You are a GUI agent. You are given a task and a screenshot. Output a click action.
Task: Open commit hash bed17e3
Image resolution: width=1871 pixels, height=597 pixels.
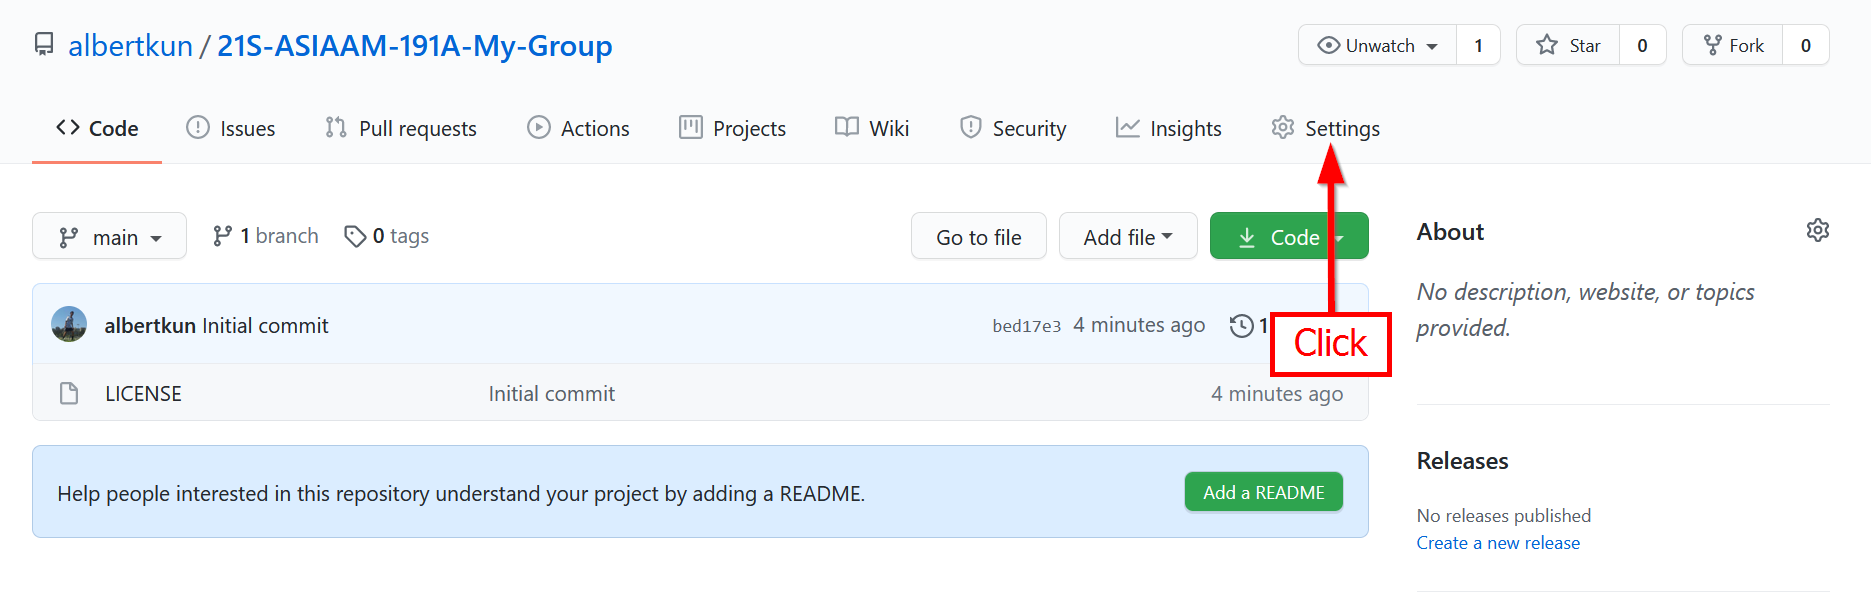pyautogui.click(x=1026, y=326)
